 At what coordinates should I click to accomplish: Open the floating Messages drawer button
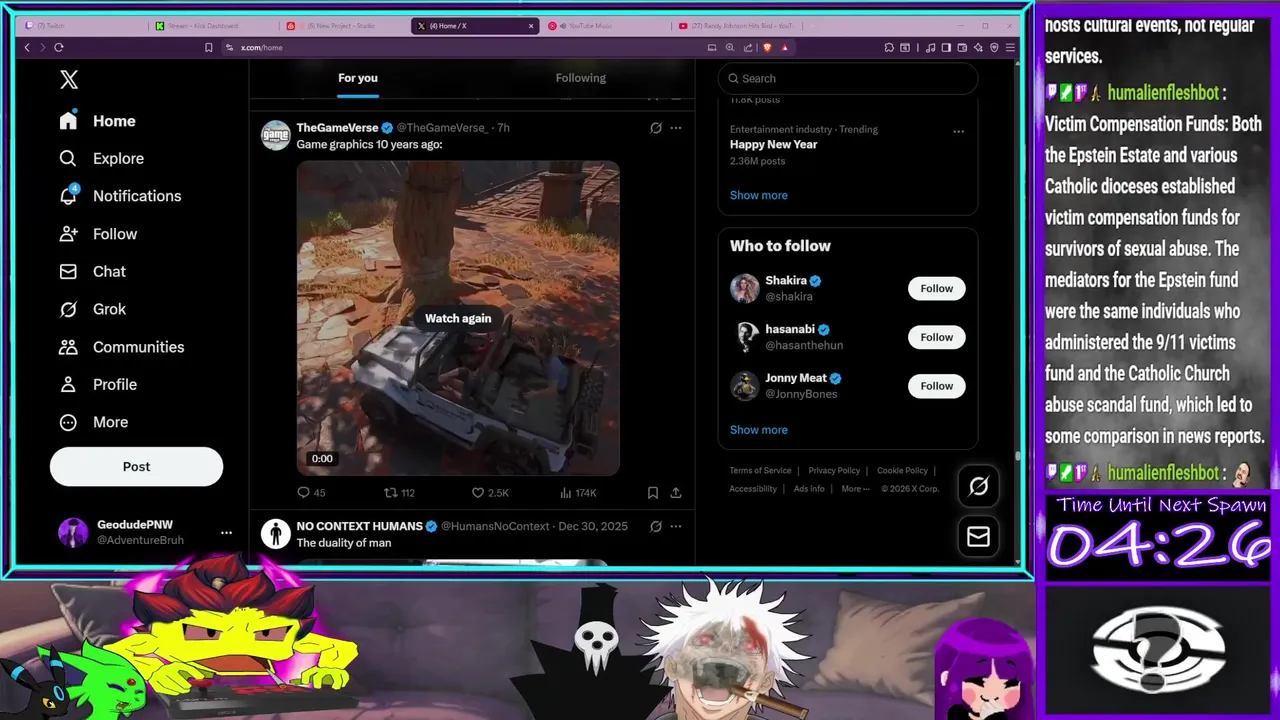[x=978, y=537]
